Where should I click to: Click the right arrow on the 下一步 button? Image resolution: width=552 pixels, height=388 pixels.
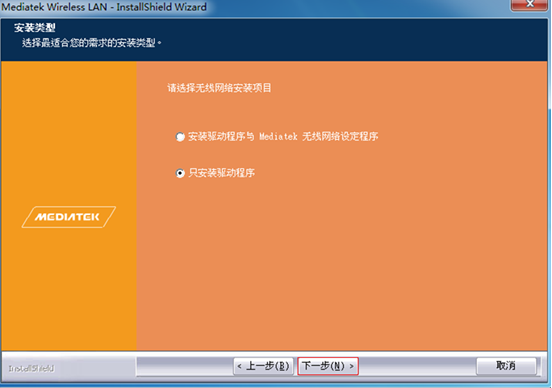pos(351,367)
